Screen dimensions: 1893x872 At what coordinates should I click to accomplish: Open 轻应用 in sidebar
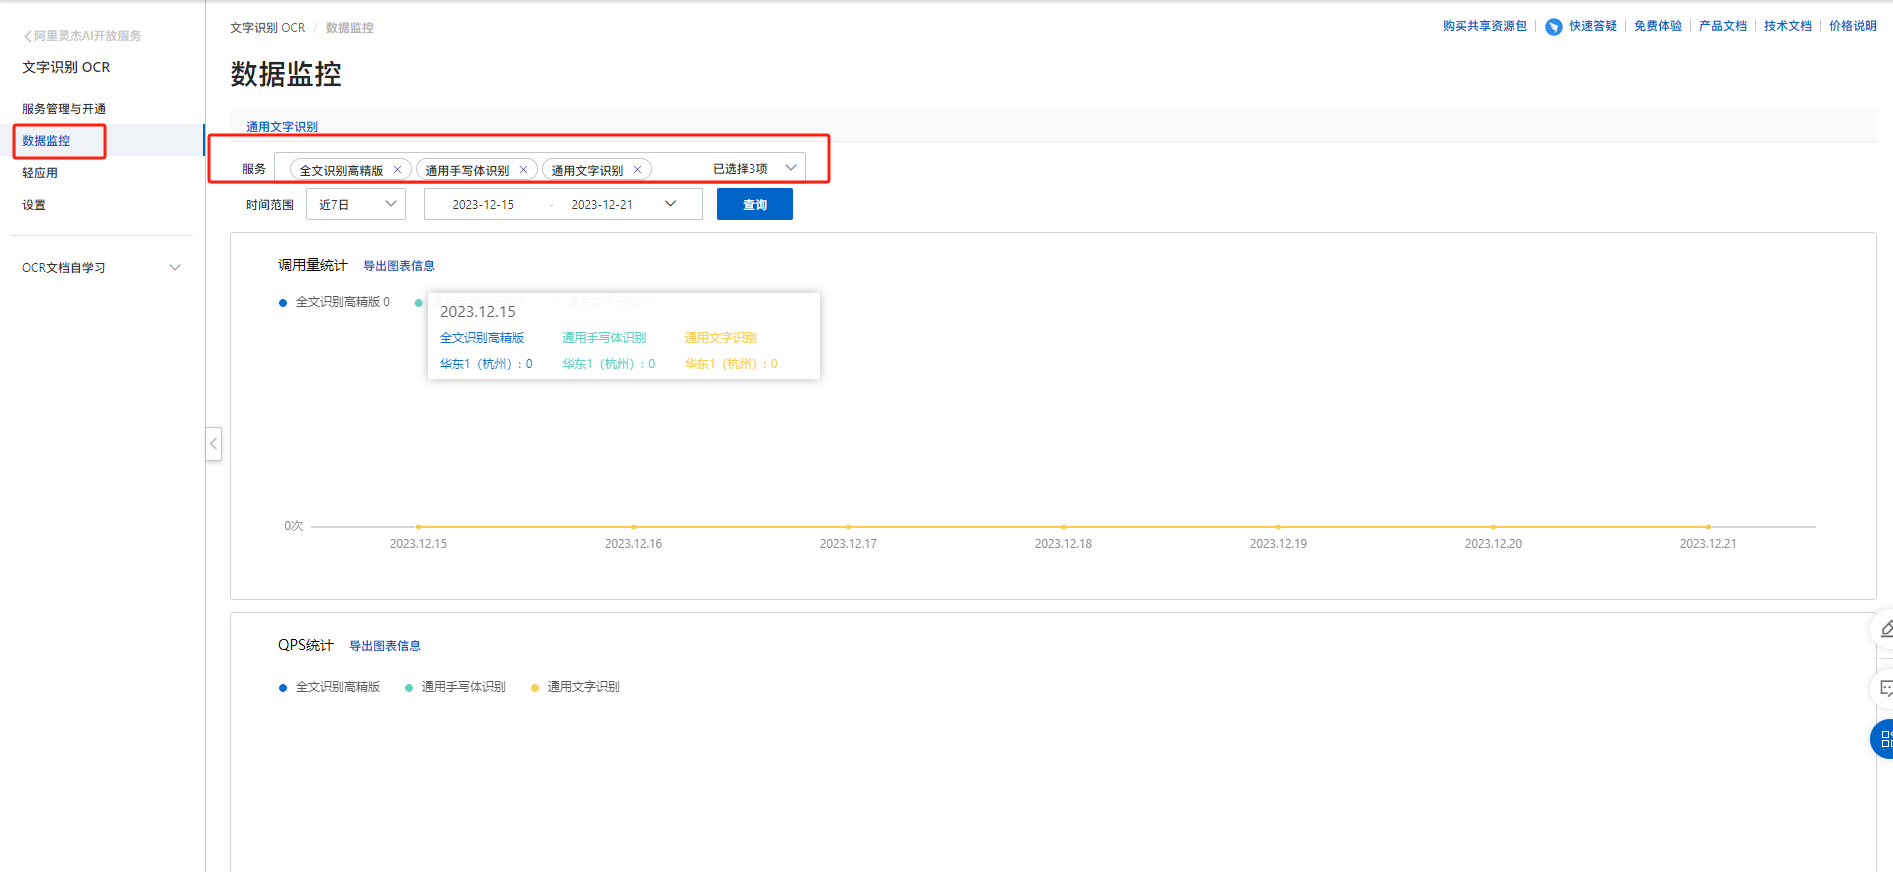tap(40, 173)
